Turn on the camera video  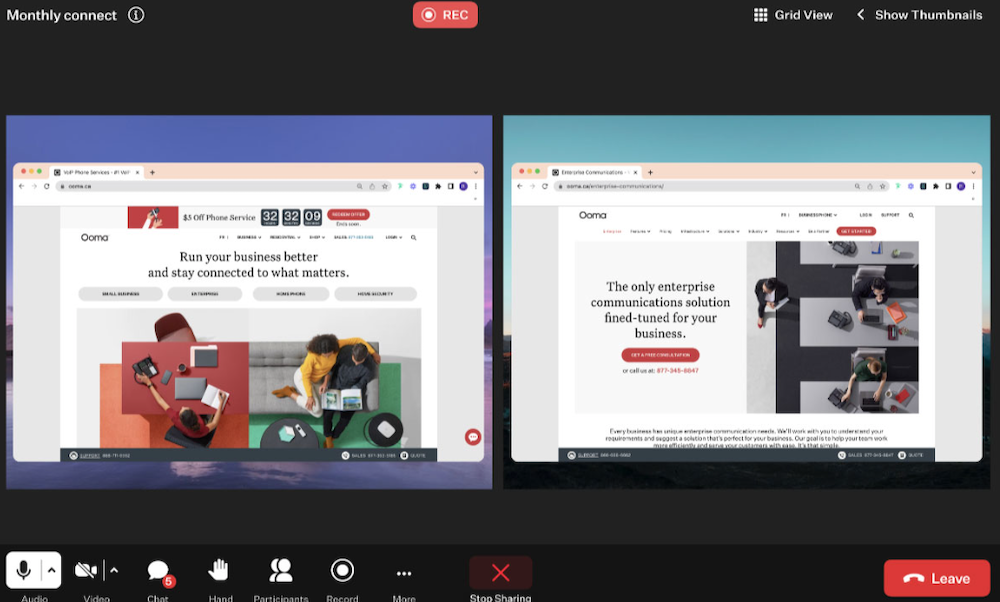point(86,570)
